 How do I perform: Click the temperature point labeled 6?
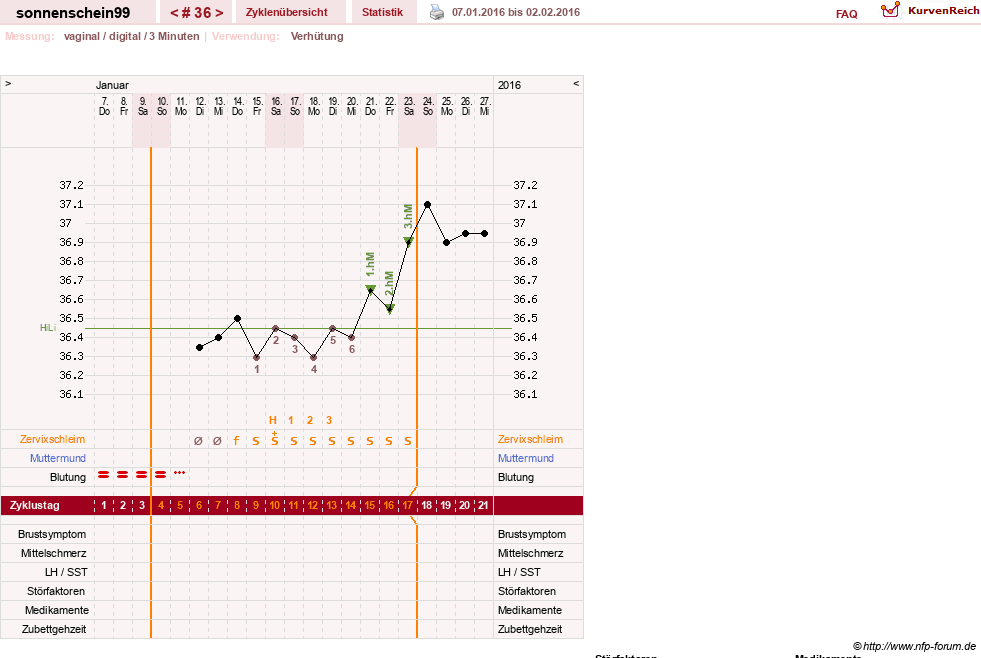352,338
